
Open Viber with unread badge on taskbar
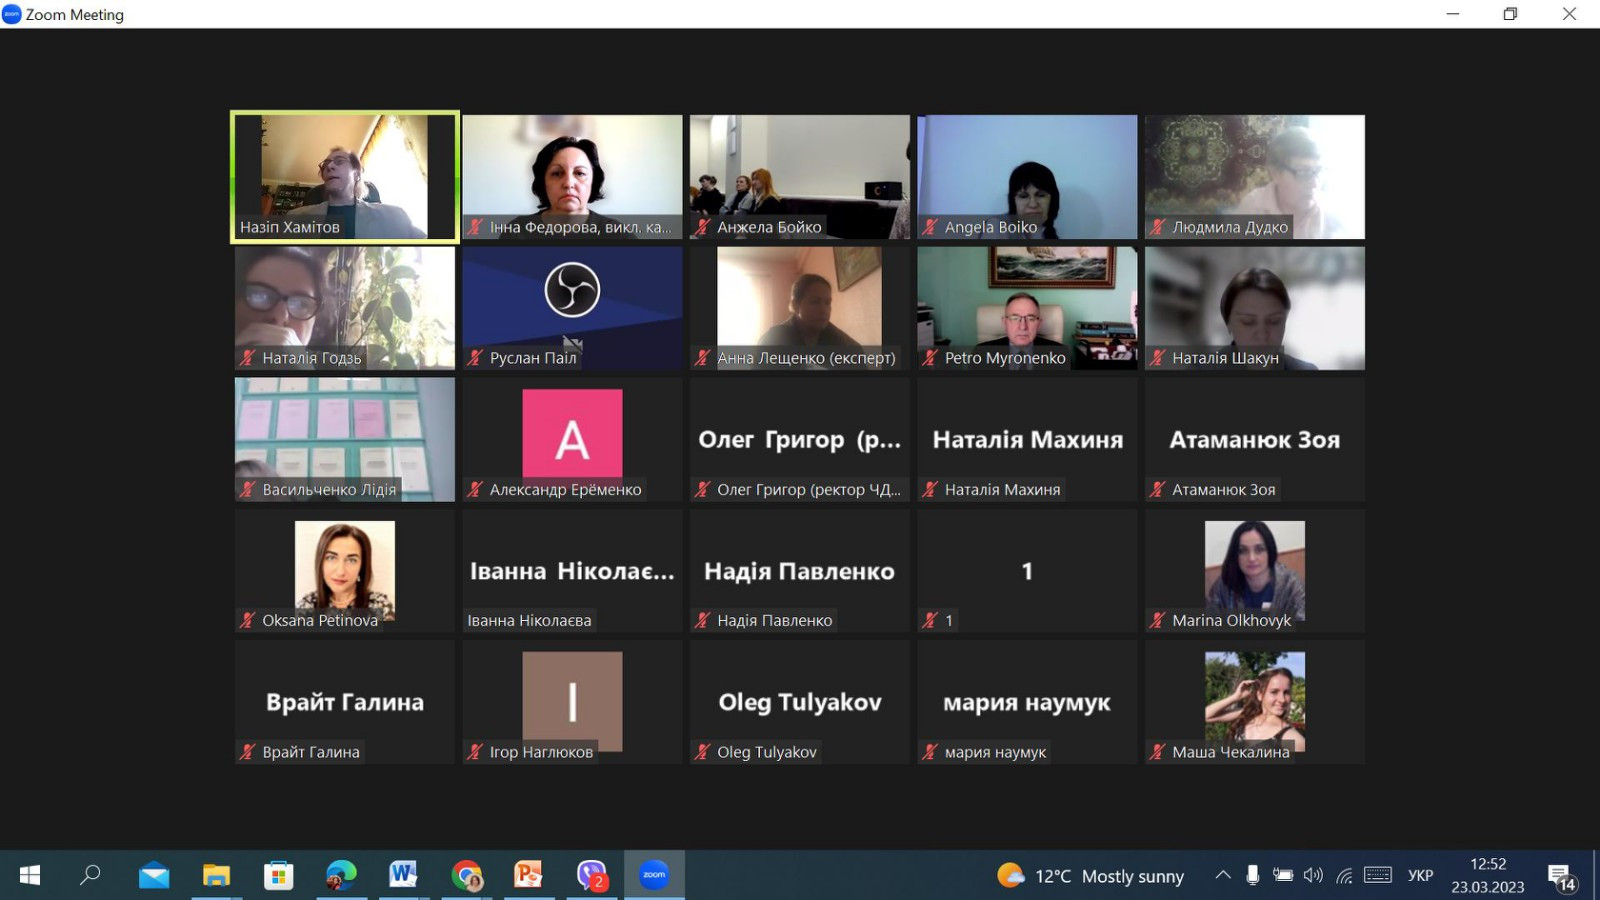point(591,876)
